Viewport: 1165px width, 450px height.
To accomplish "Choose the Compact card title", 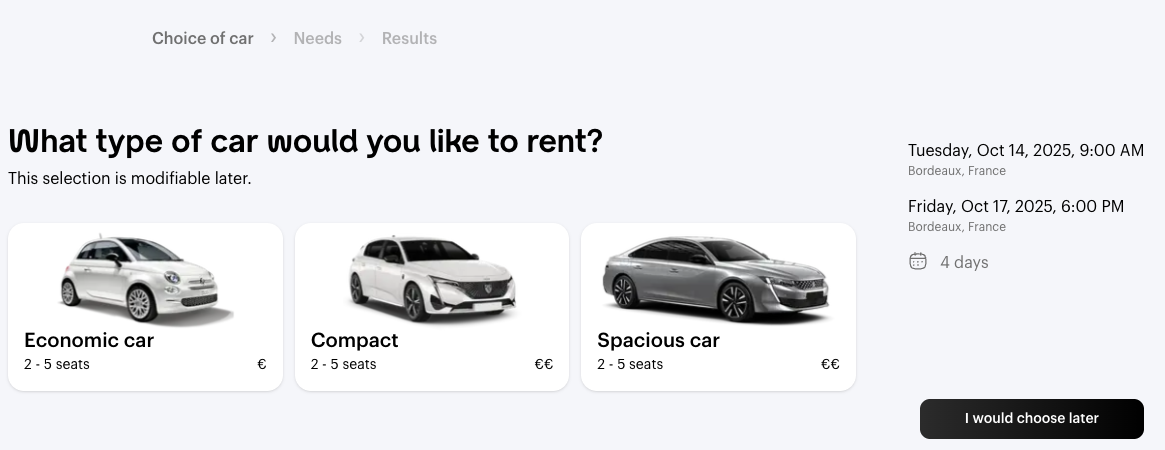I will tap(355, 340).
